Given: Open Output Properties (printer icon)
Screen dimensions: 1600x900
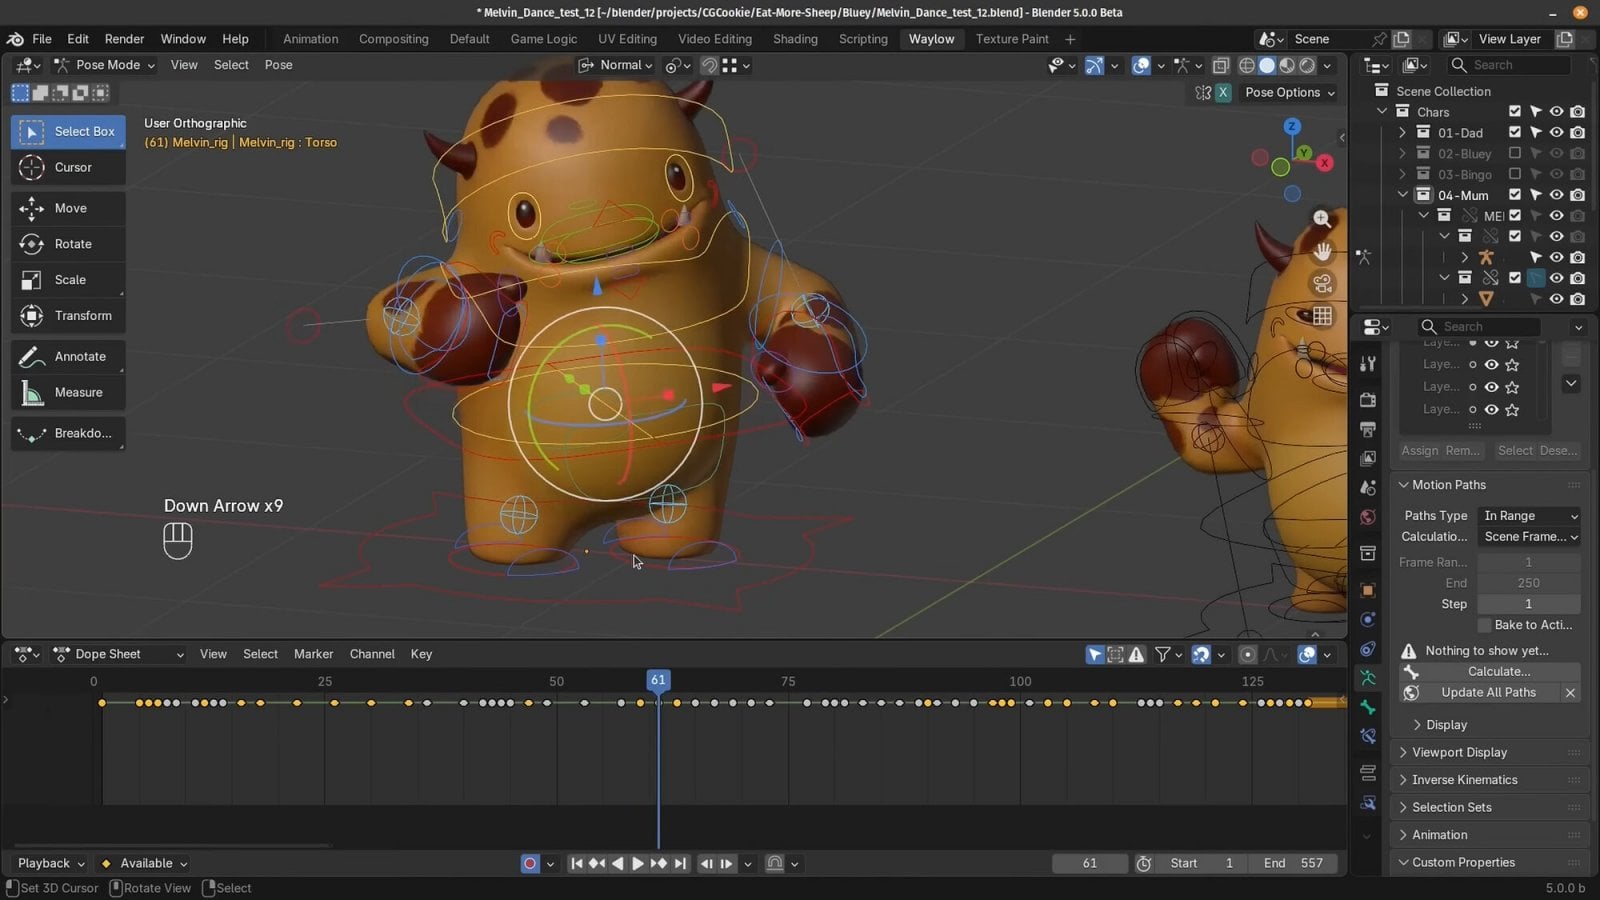Looking at the screenshot, I should click(x=1367, y=428).
